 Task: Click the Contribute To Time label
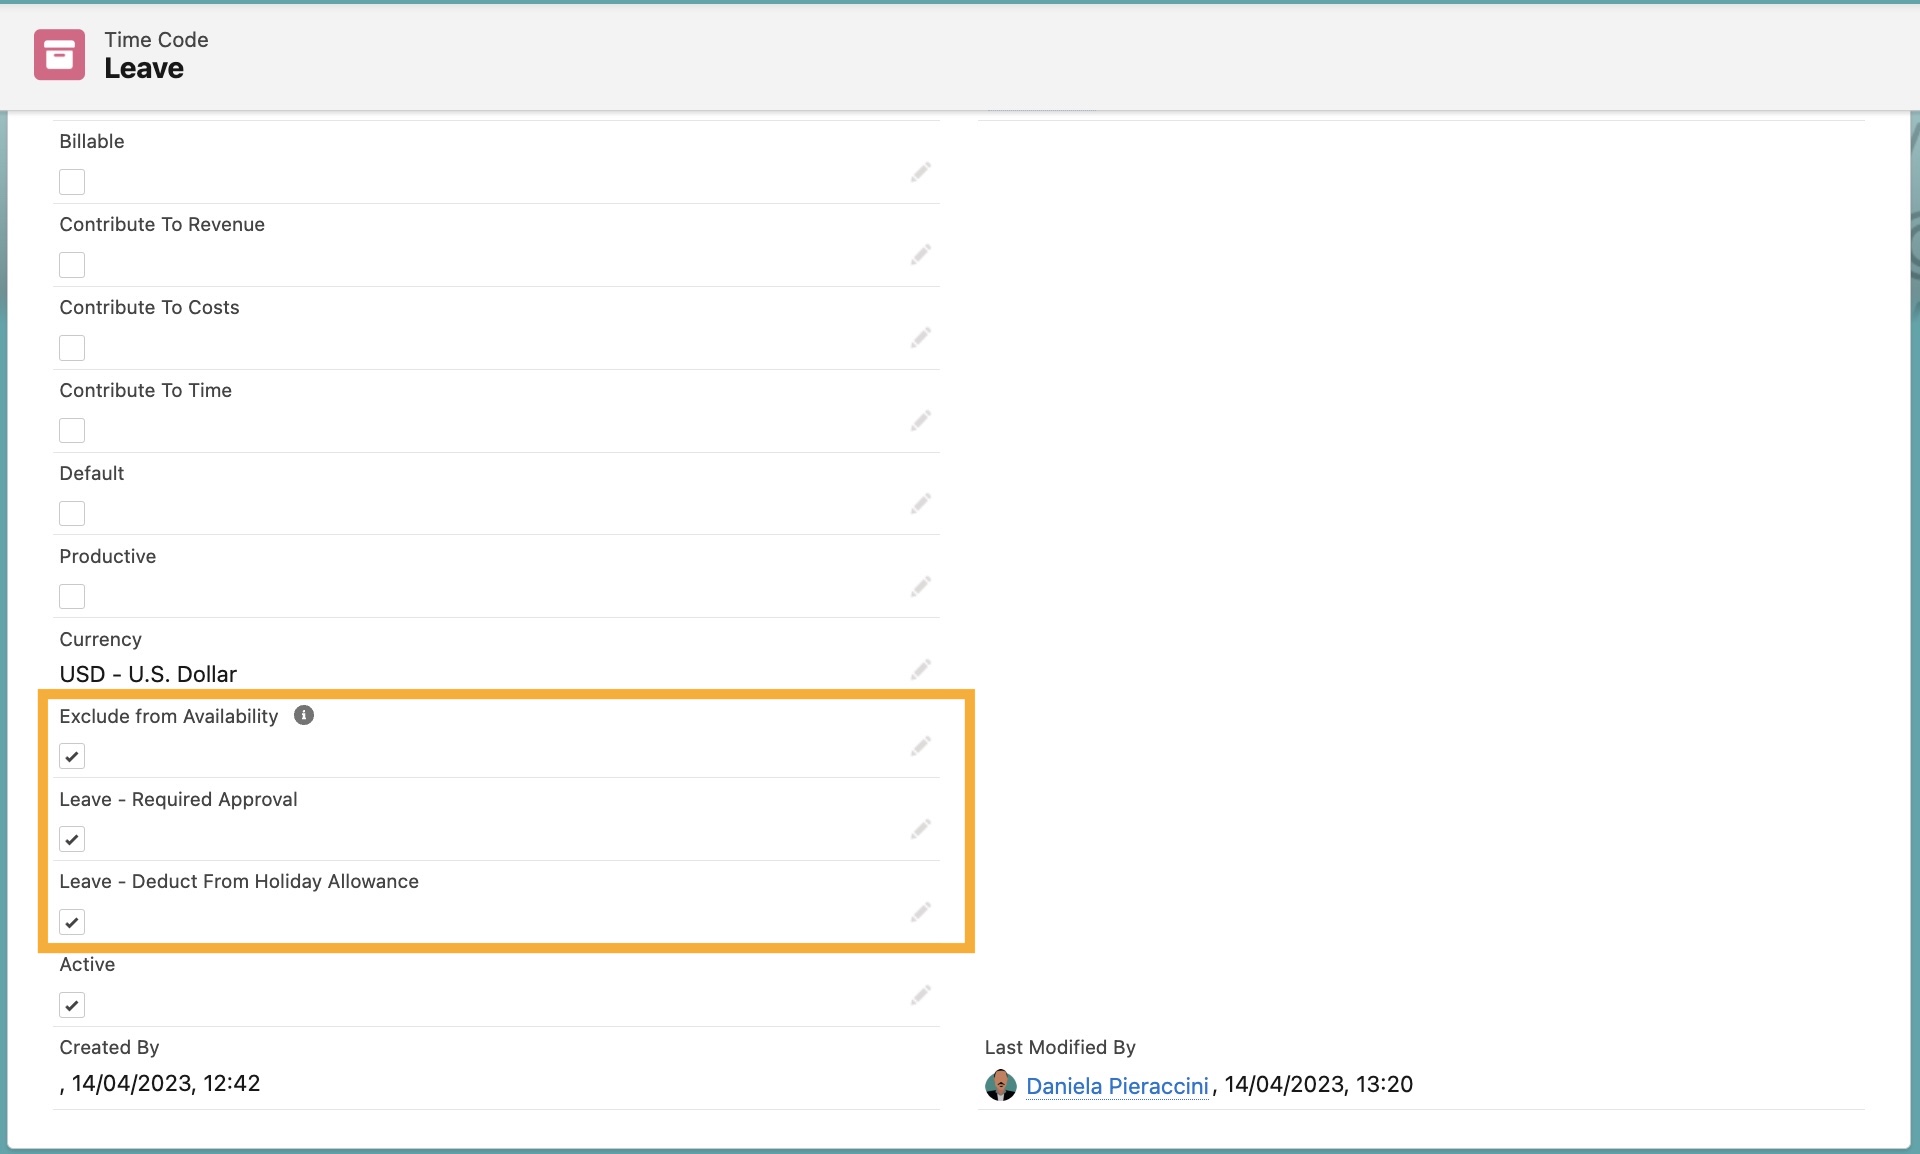tap(145, 390)
